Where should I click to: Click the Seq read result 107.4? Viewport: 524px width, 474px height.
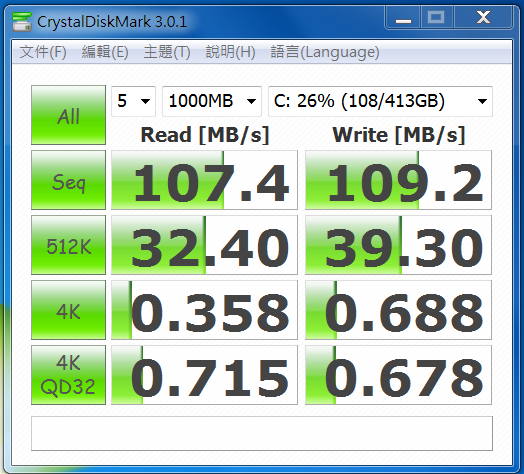click(x=204, y=180)
